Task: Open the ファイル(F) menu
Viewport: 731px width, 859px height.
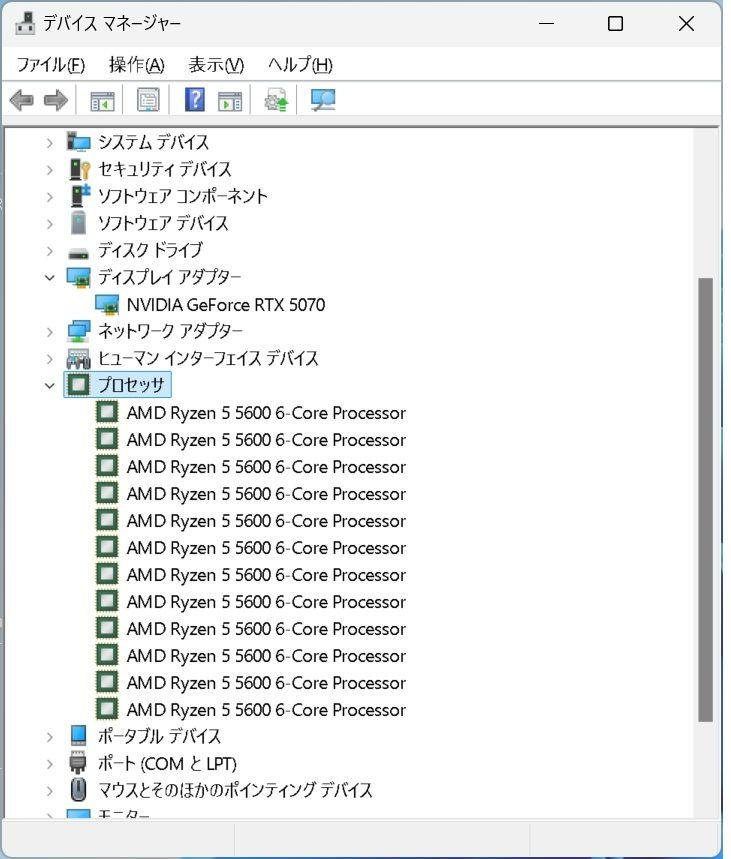Action: click(51, 65)
